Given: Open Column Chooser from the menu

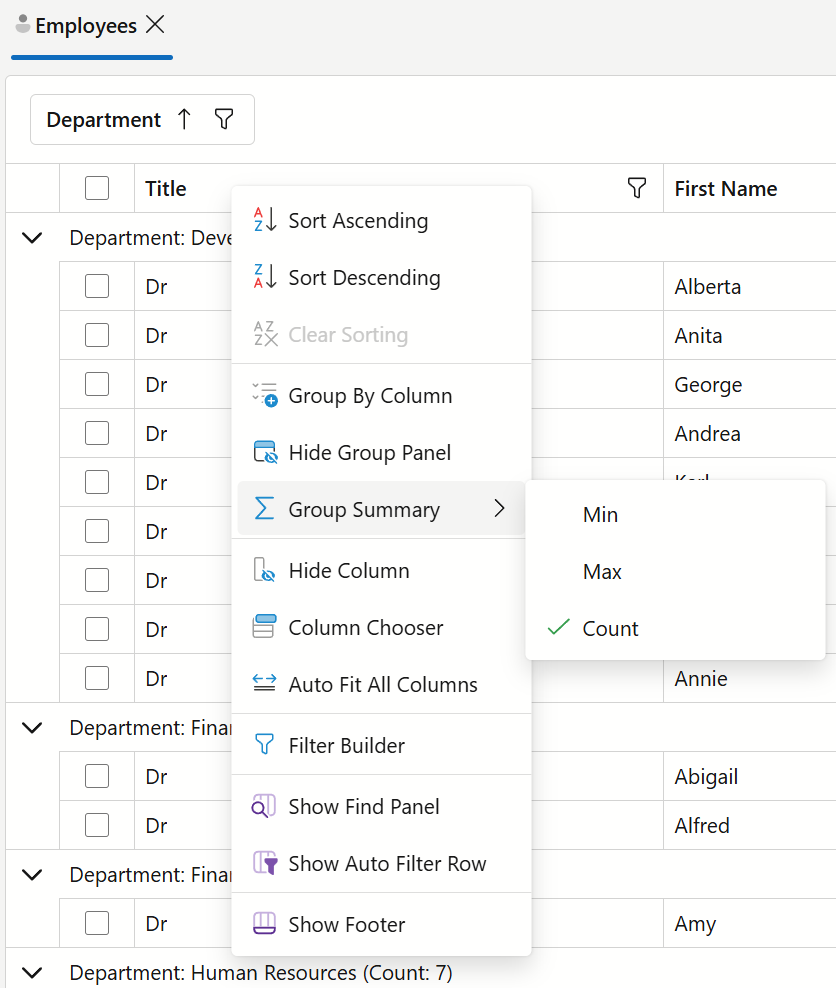Looking at the screenshot, I should [381, 627].
